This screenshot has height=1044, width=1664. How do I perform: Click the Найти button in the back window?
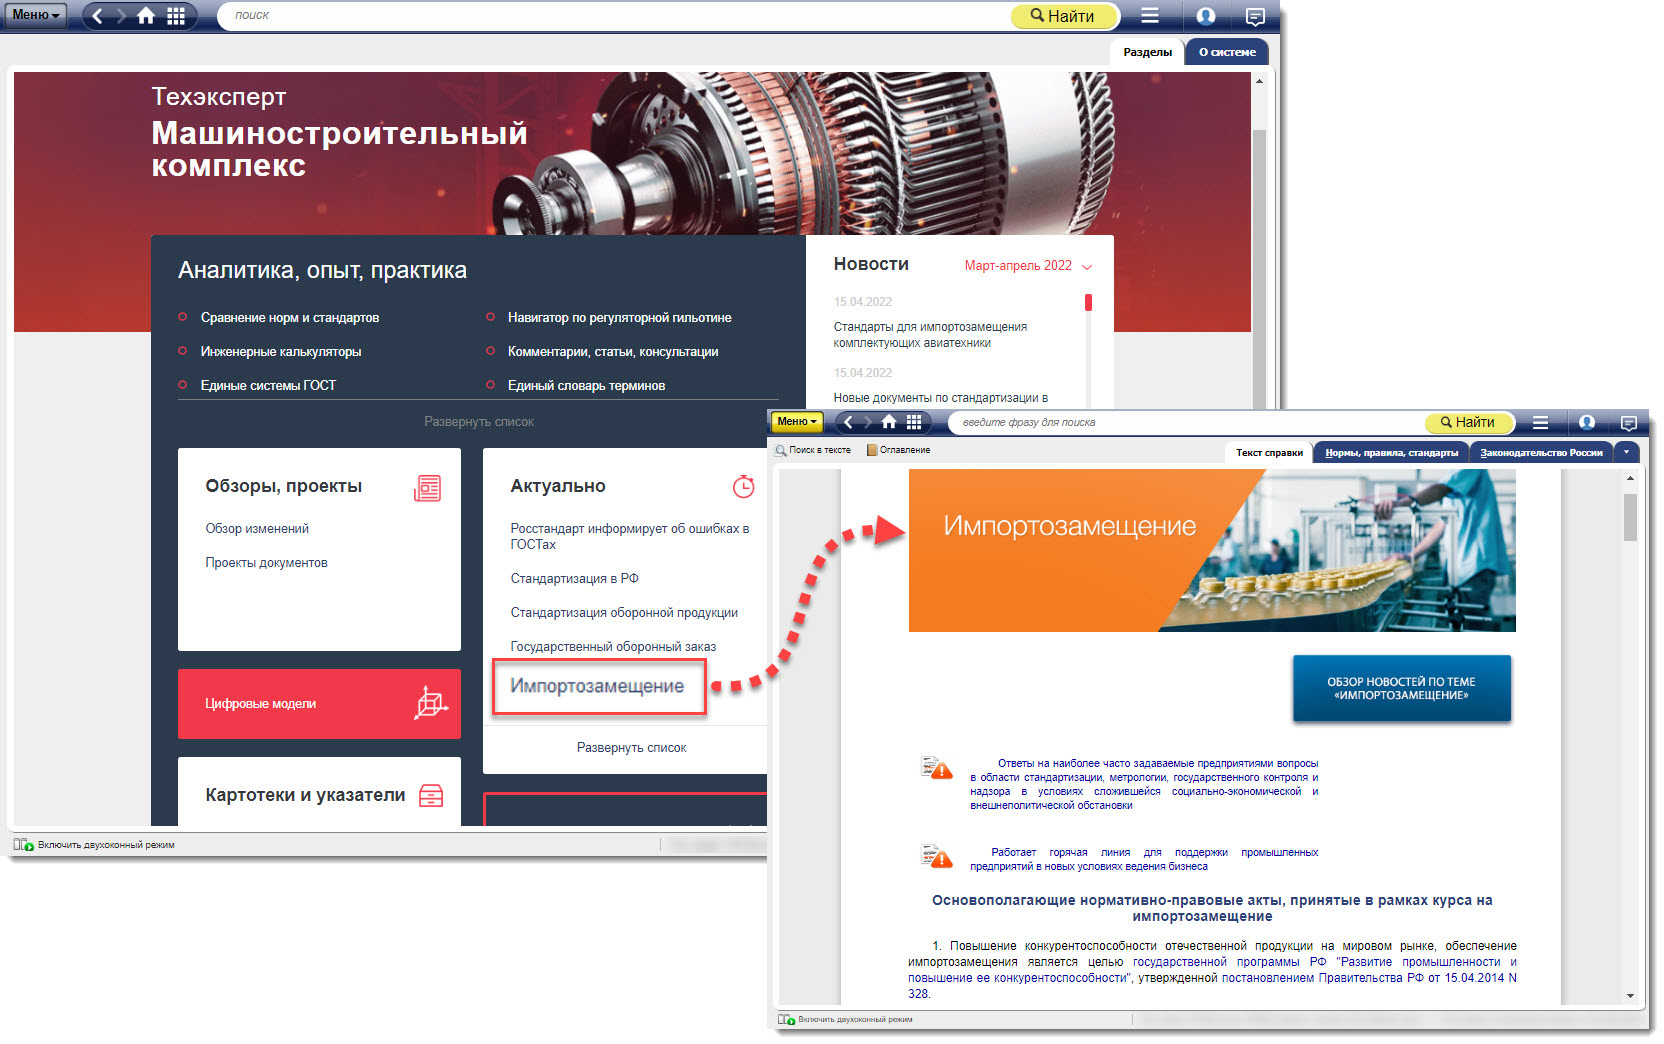1063,16
